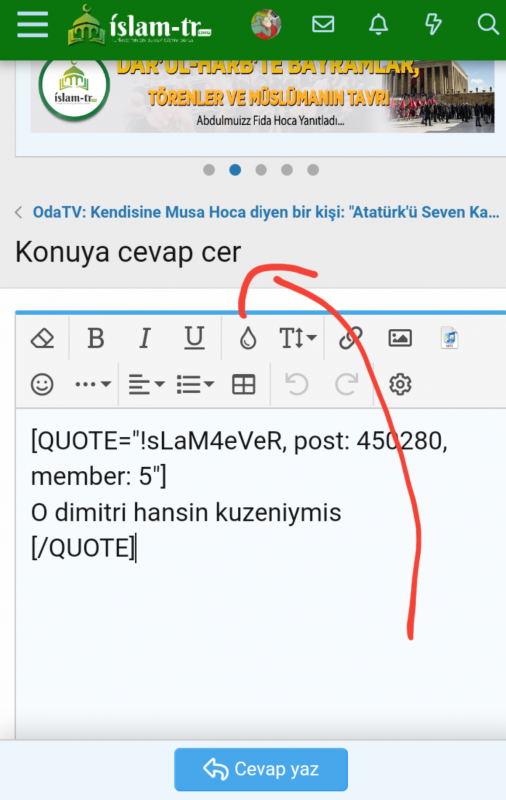Open the notifications bell icon
Viewport: 506px width, 800px height.
coord(378,24)
